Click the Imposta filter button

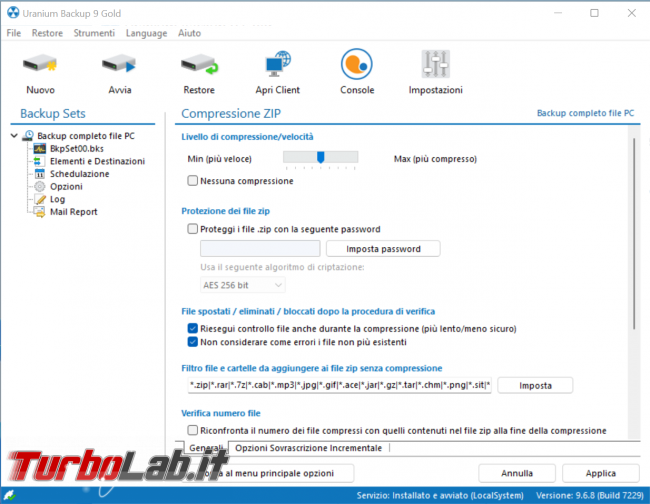(535, 385)
